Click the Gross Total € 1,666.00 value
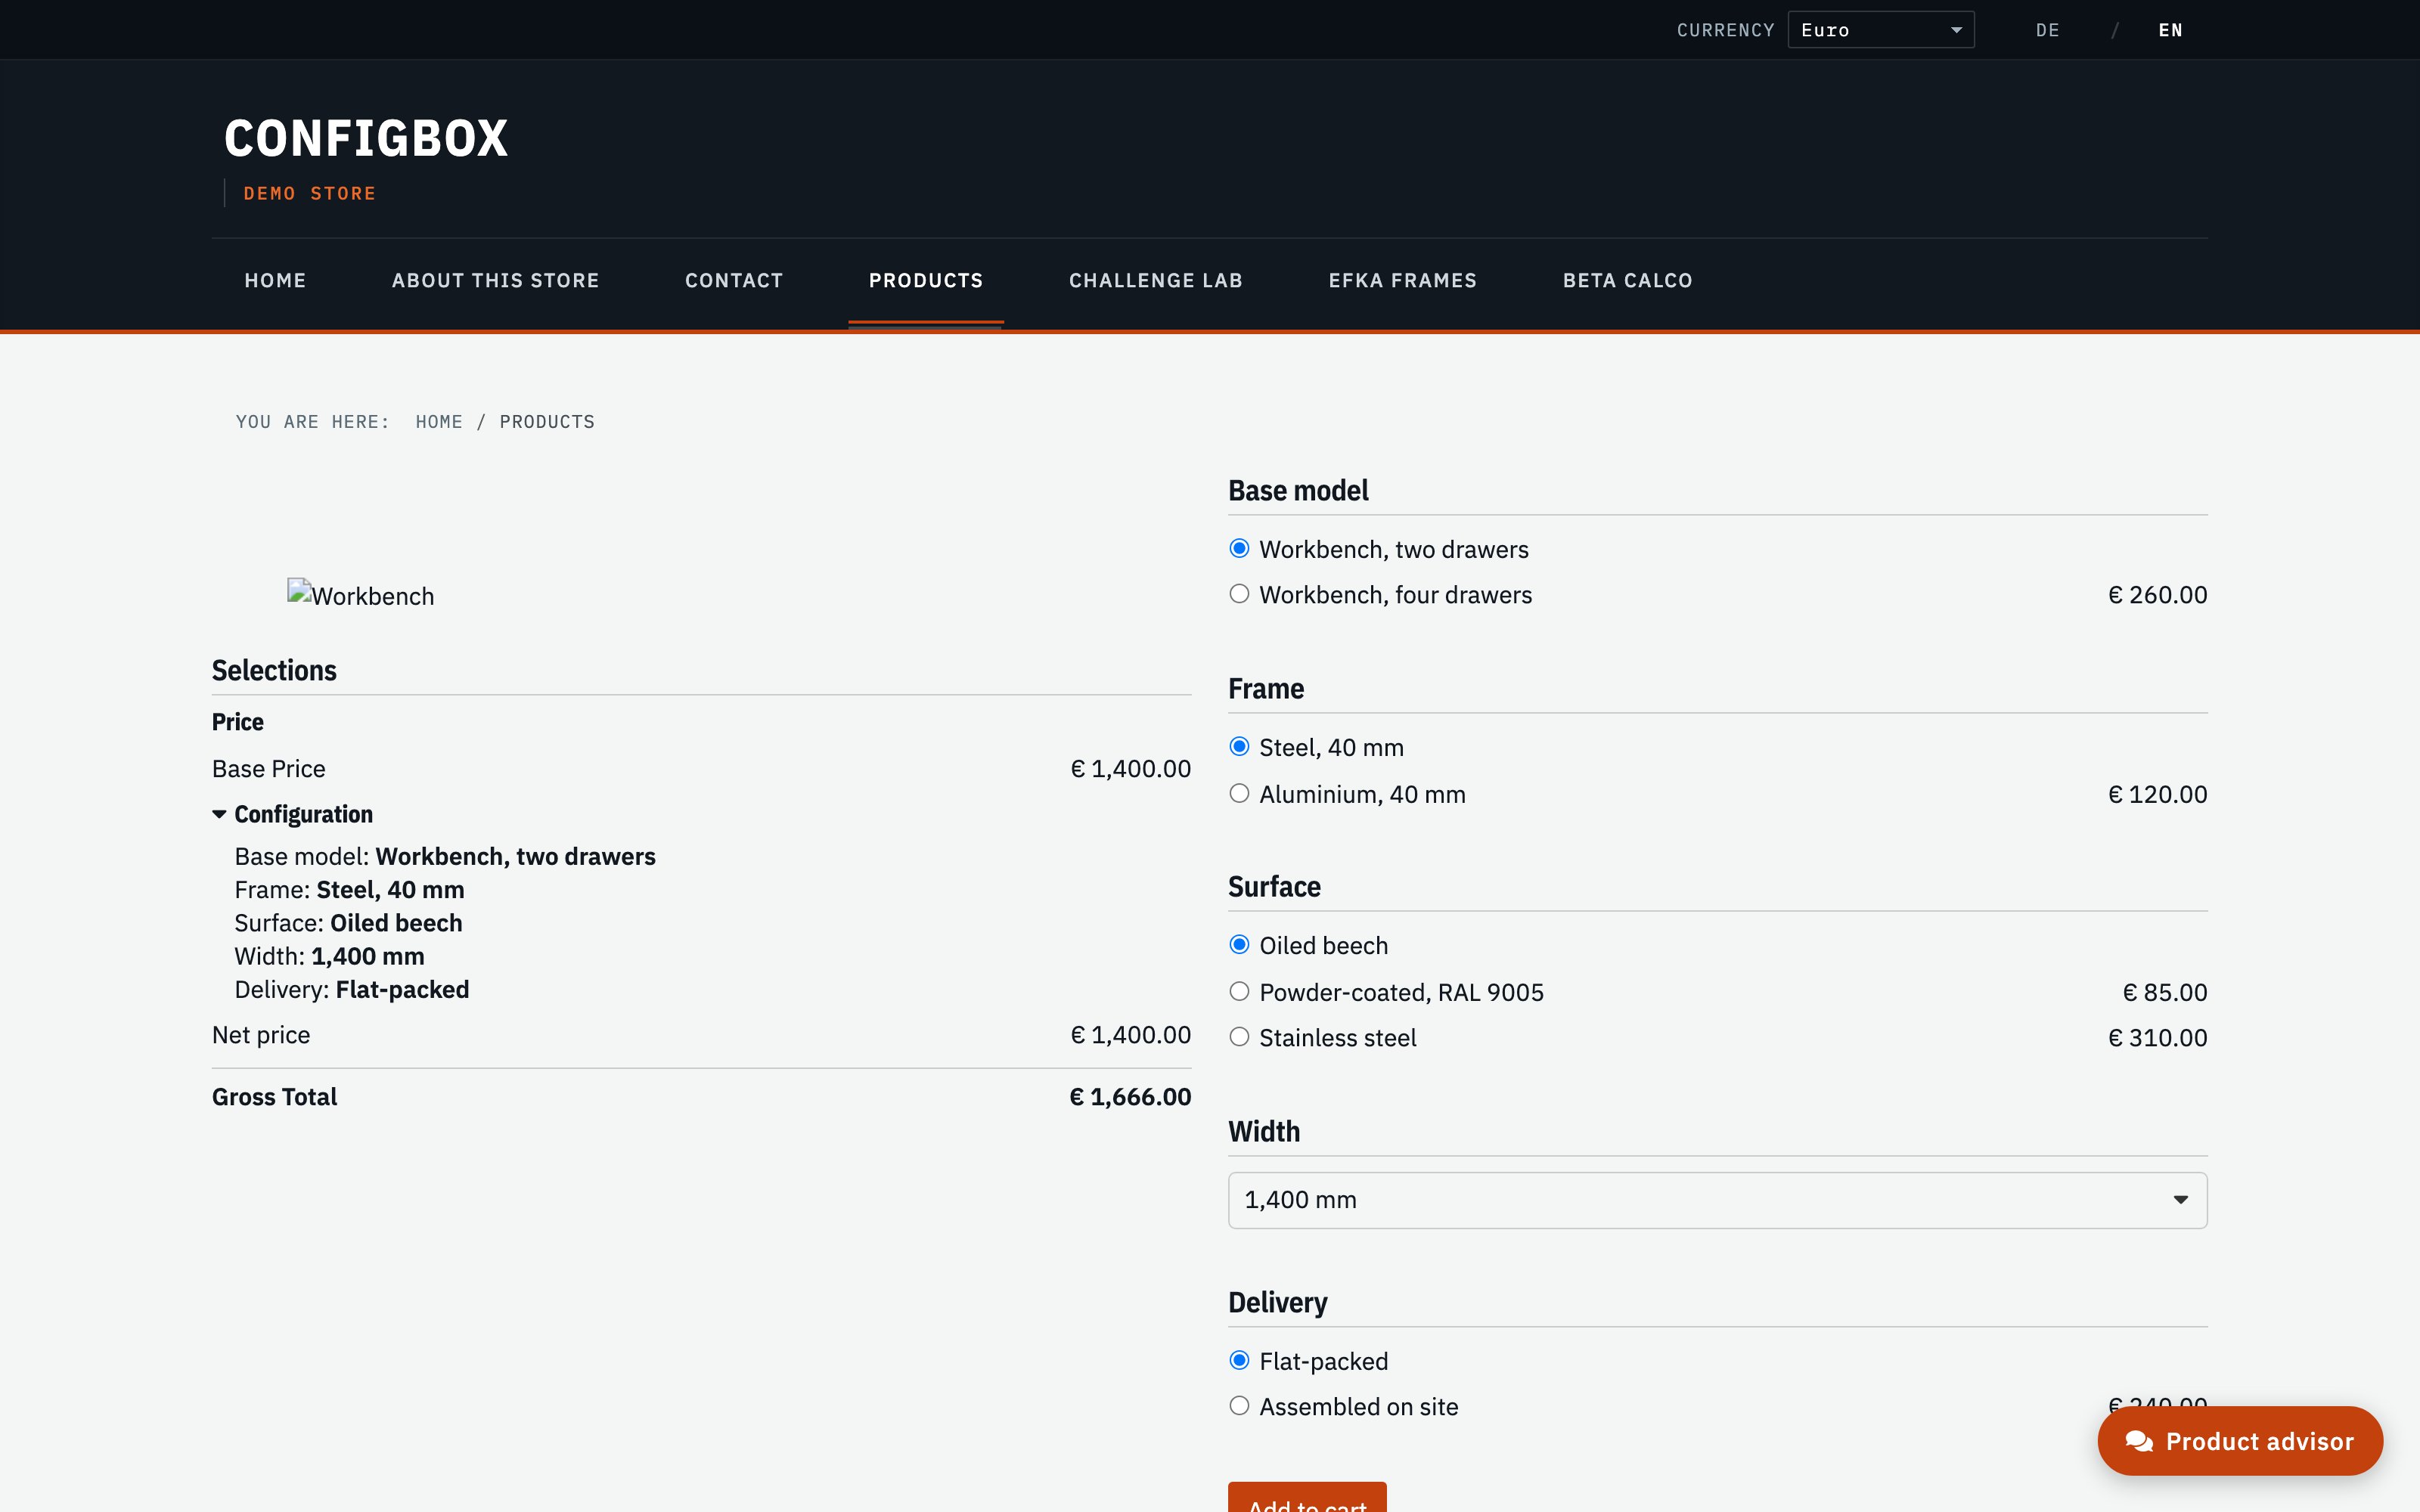 1130,1097
